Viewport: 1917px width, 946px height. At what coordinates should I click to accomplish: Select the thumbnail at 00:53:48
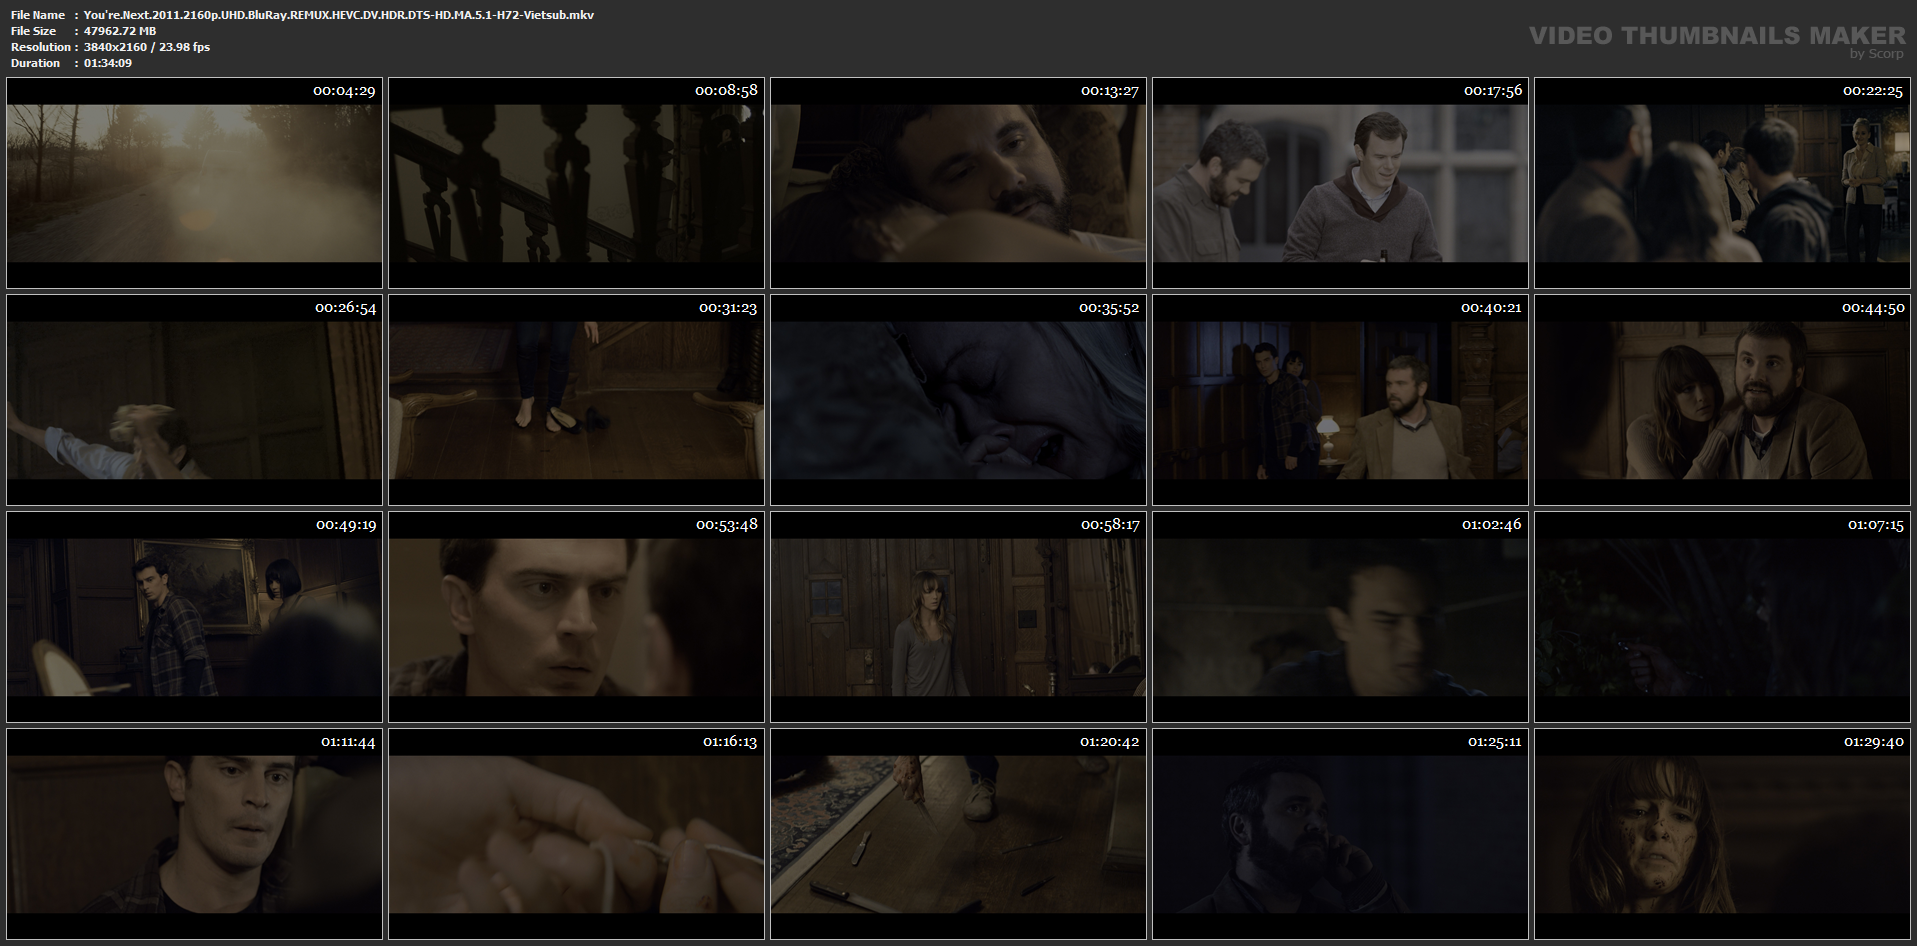click(576, 617)
